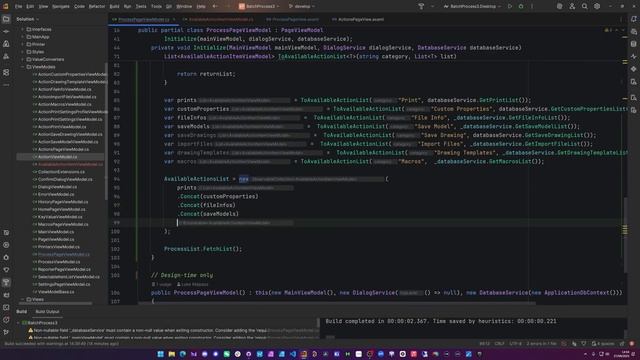
Task: Select MainViewModel.cs in solution tree
Action: [x=56, y=232]
